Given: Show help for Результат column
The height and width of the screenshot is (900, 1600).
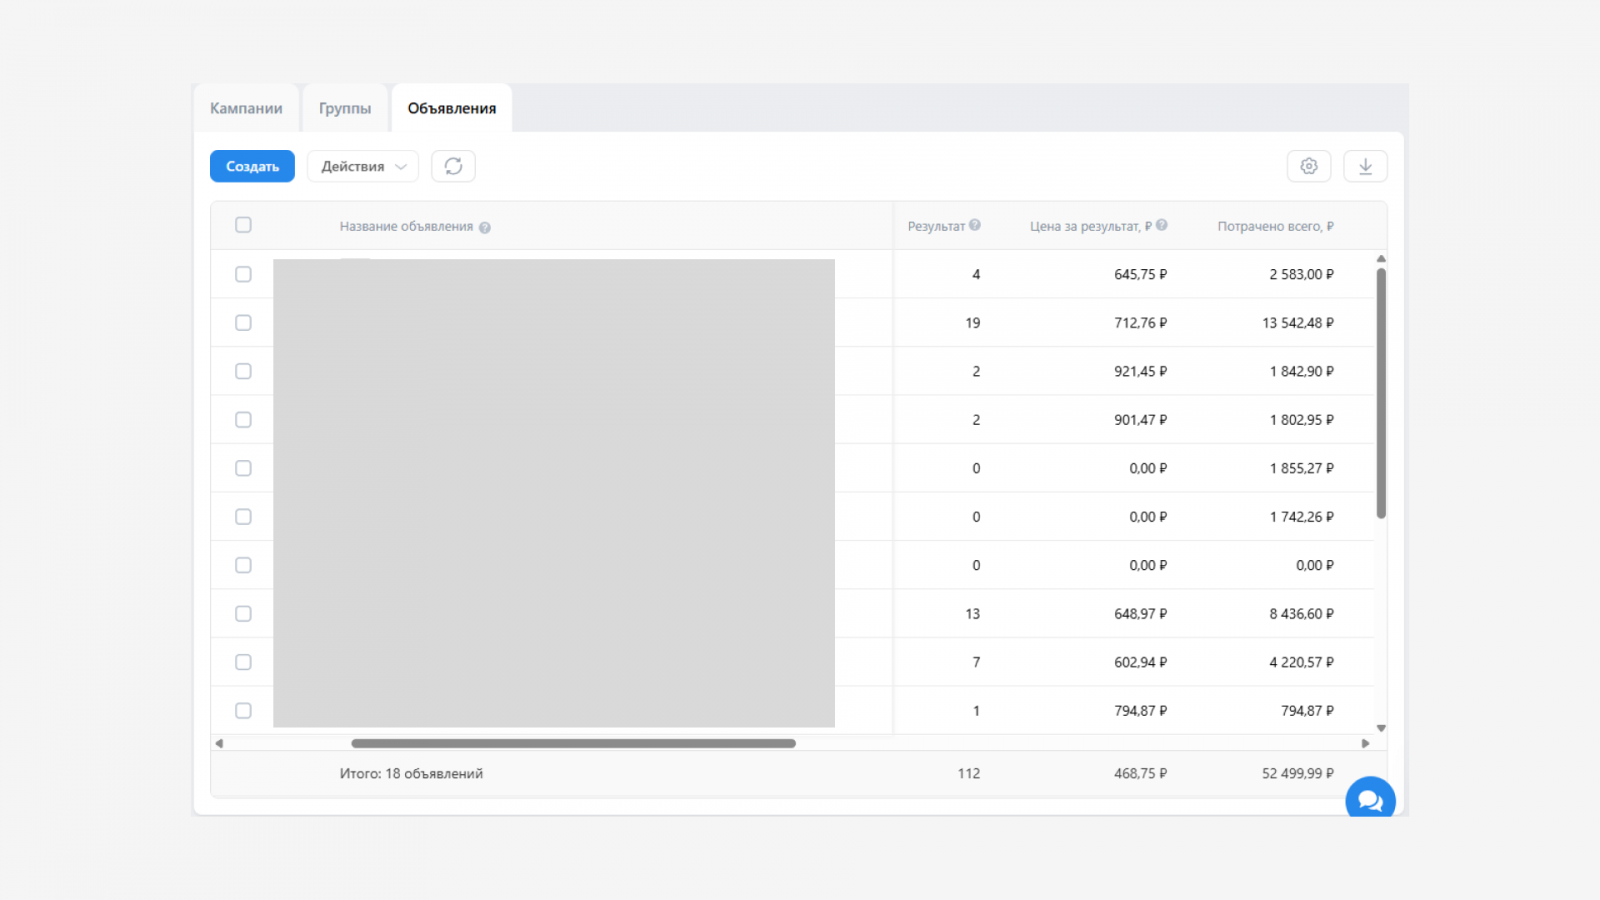Looking at the screenshot, I should tap(975, 225).
